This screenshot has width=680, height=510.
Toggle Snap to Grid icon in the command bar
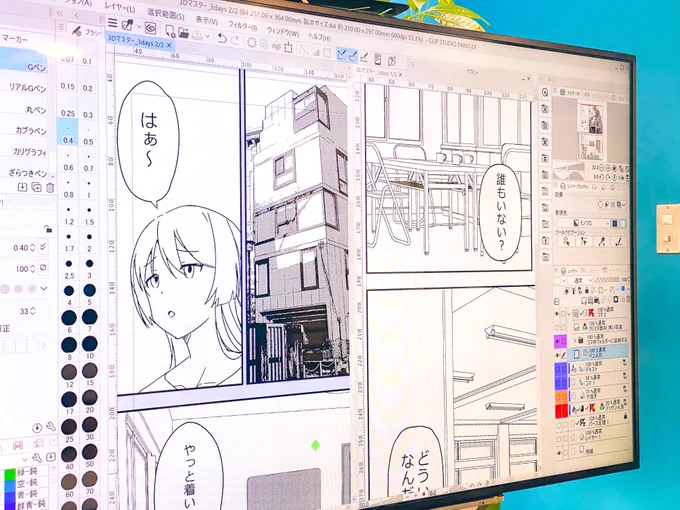tap(364, 56)
